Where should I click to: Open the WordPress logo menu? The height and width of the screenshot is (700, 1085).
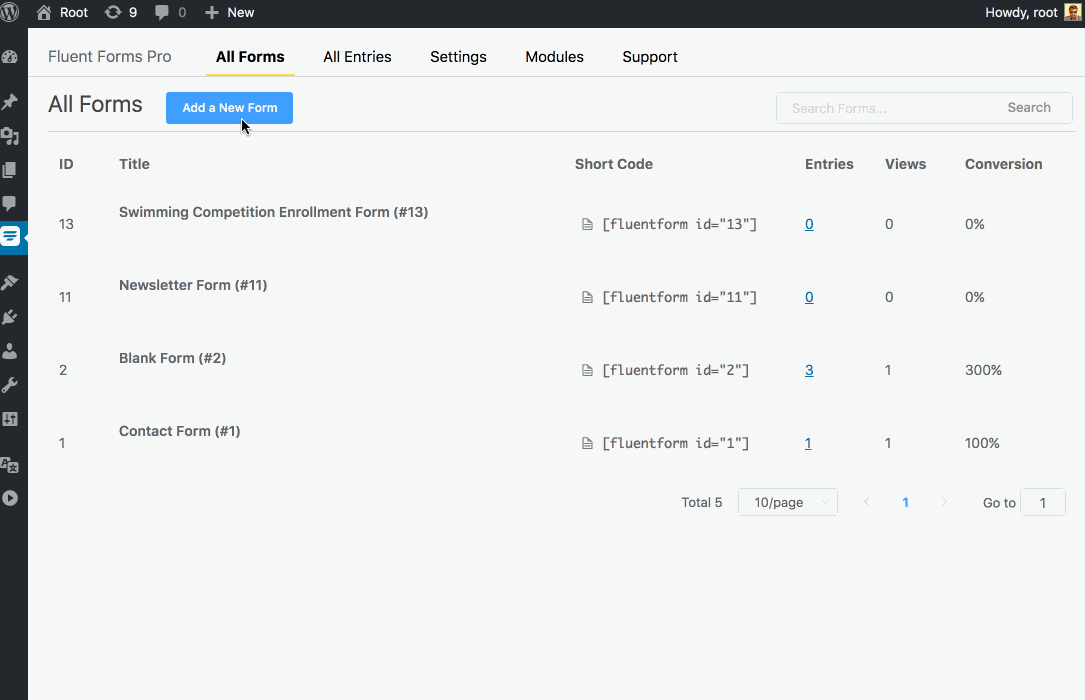point(12,13)
